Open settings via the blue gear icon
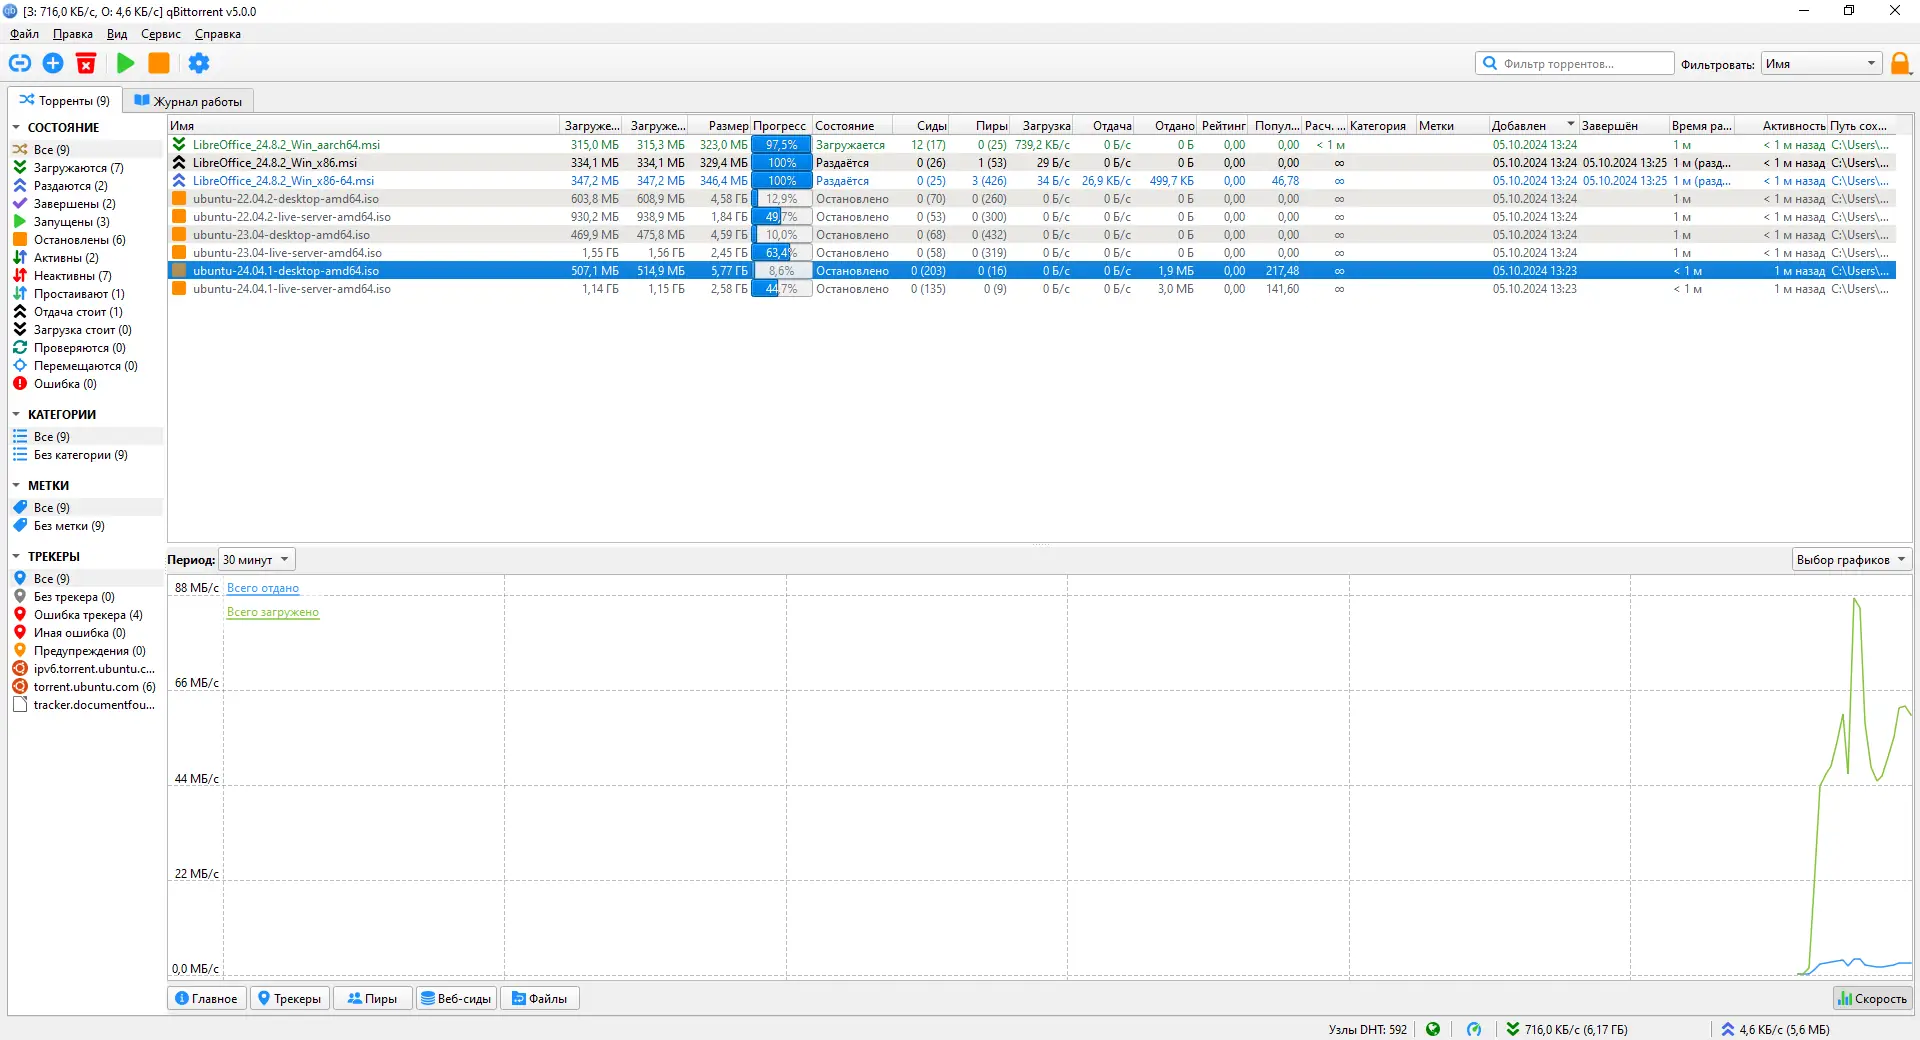Screen dimensions: 1920x1040 (199, 63)
